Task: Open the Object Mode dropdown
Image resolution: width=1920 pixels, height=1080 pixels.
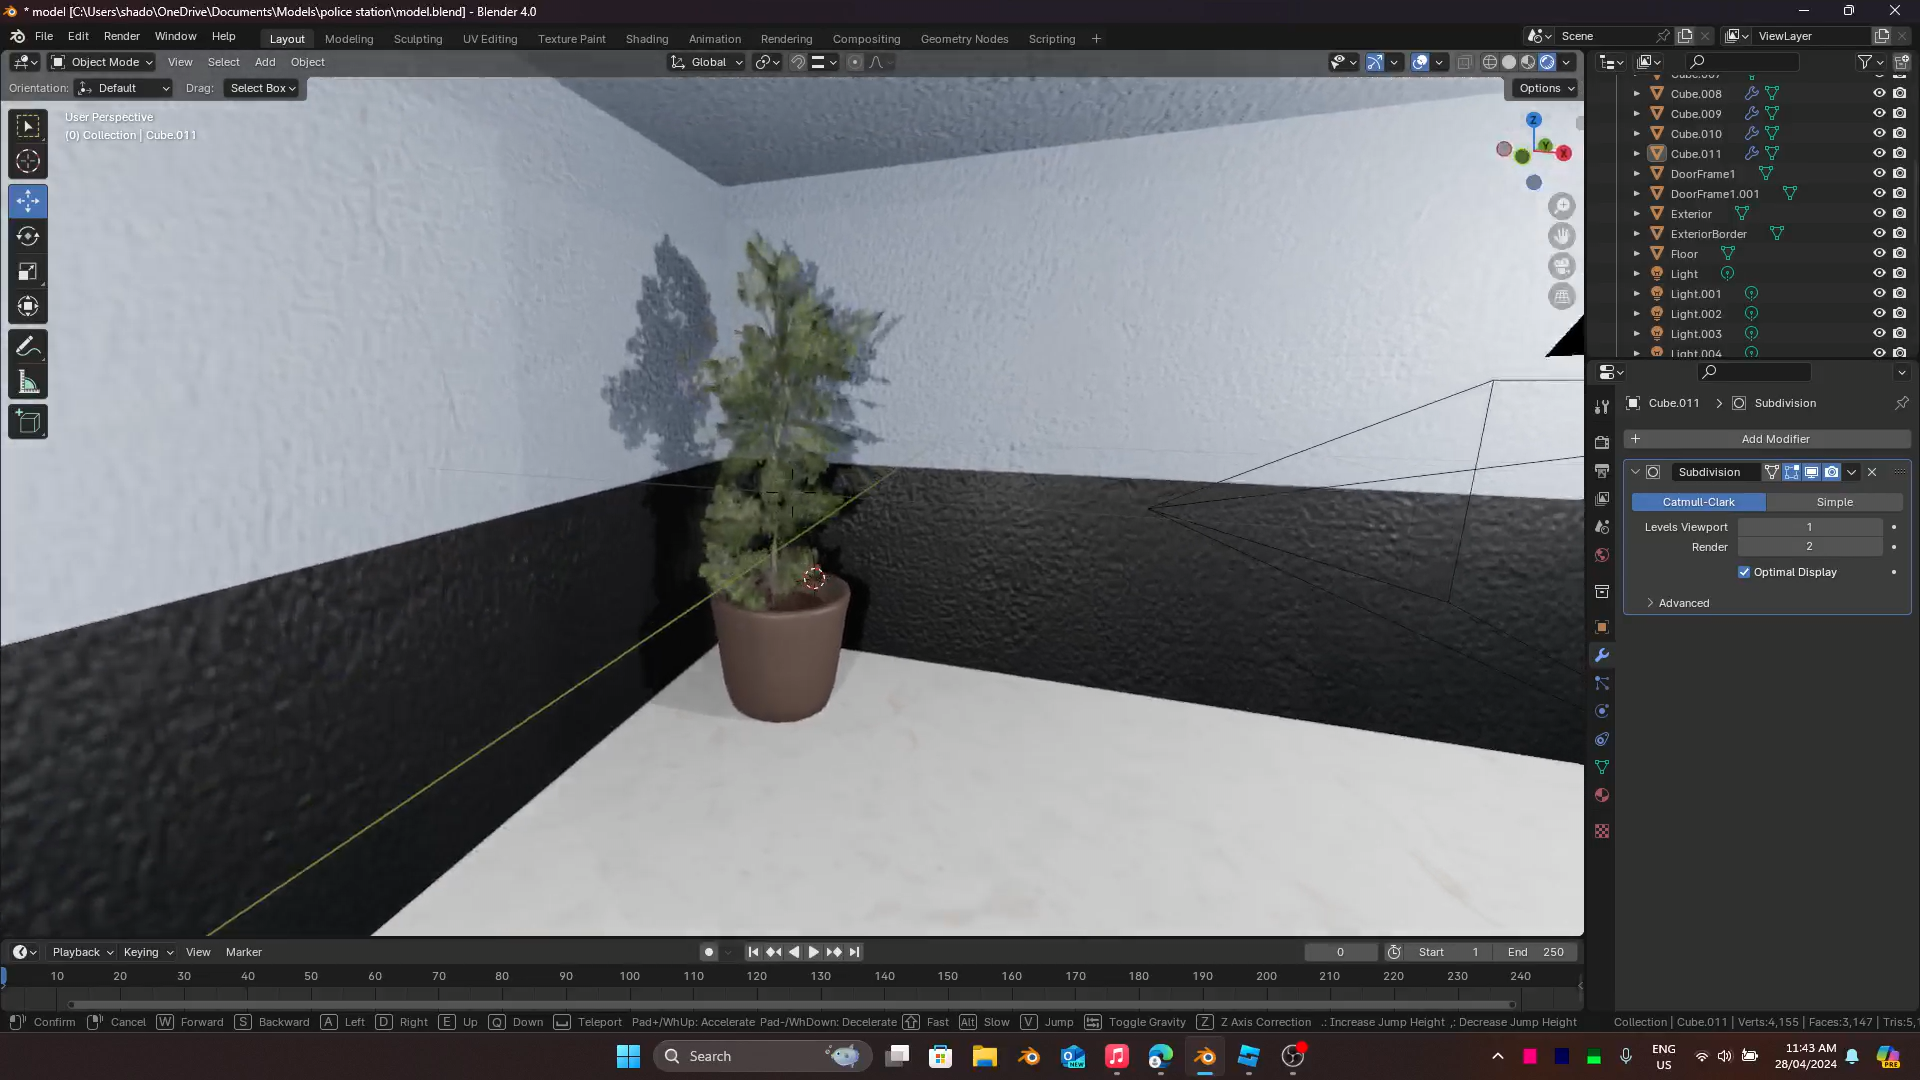Action: pyautogui.click(x=102, y=62)
